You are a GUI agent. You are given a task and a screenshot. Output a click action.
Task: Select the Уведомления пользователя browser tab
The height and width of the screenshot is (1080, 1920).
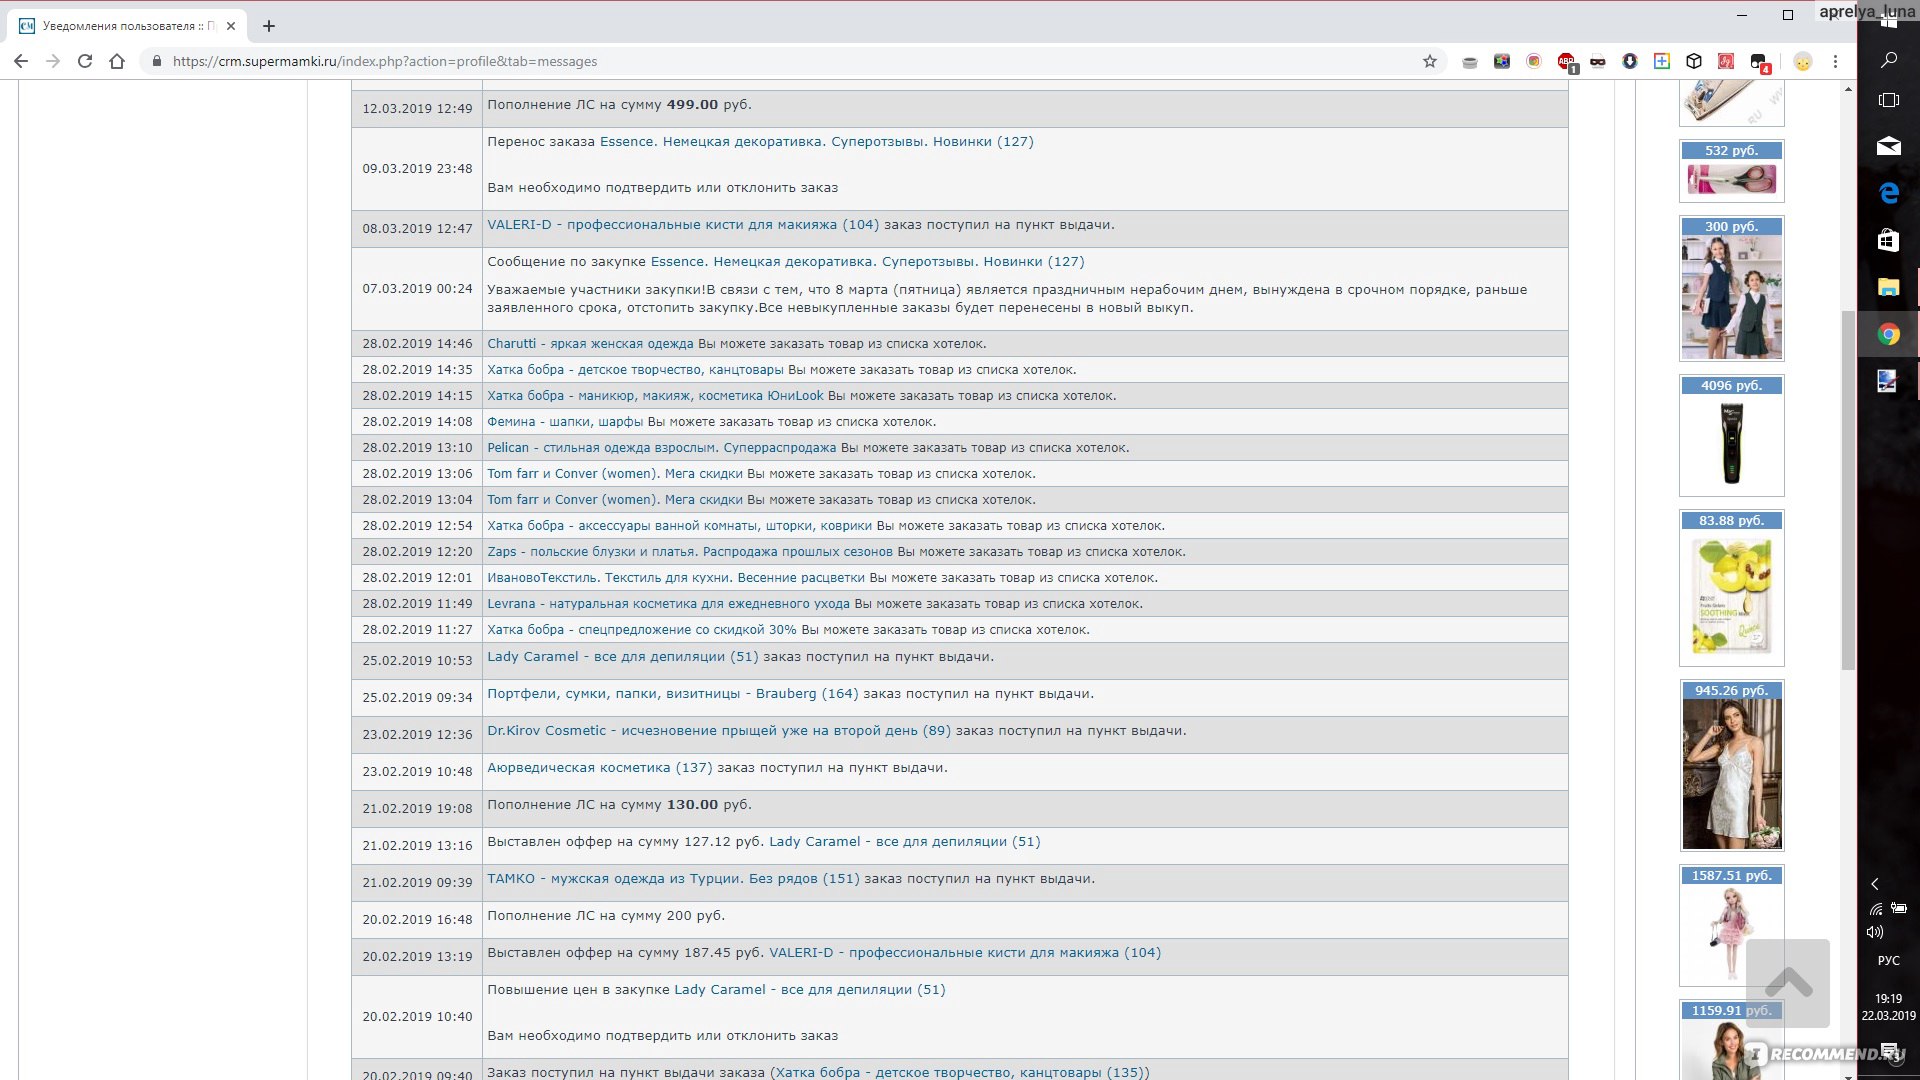tap(125, 26)
